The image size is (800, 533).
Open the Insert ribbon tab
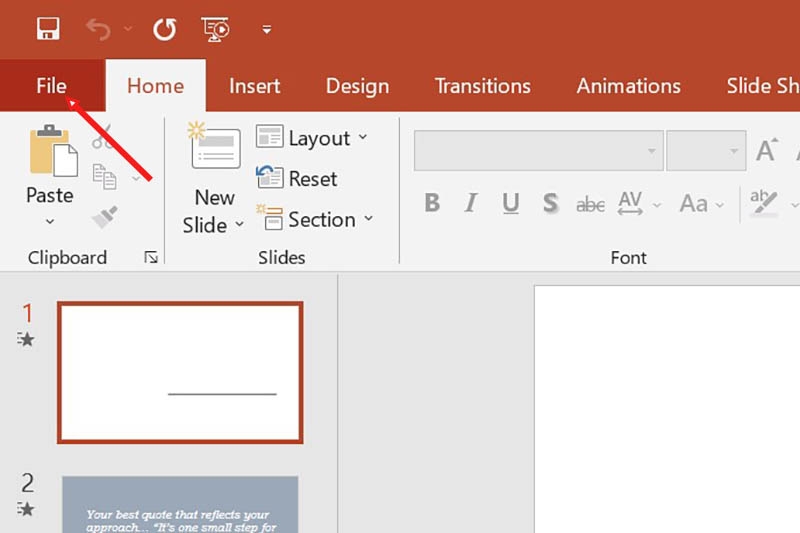pos(255,86)
